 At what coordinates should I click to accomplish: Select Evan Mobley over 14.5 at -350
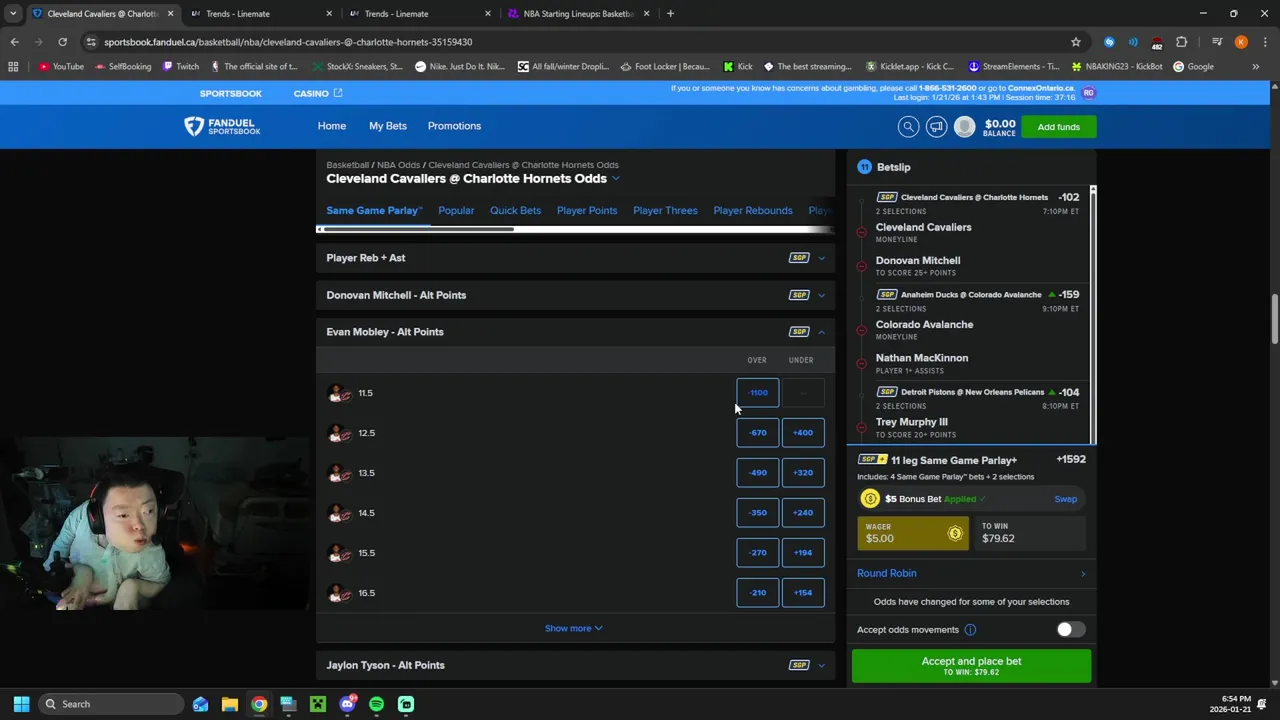point(757,513)
